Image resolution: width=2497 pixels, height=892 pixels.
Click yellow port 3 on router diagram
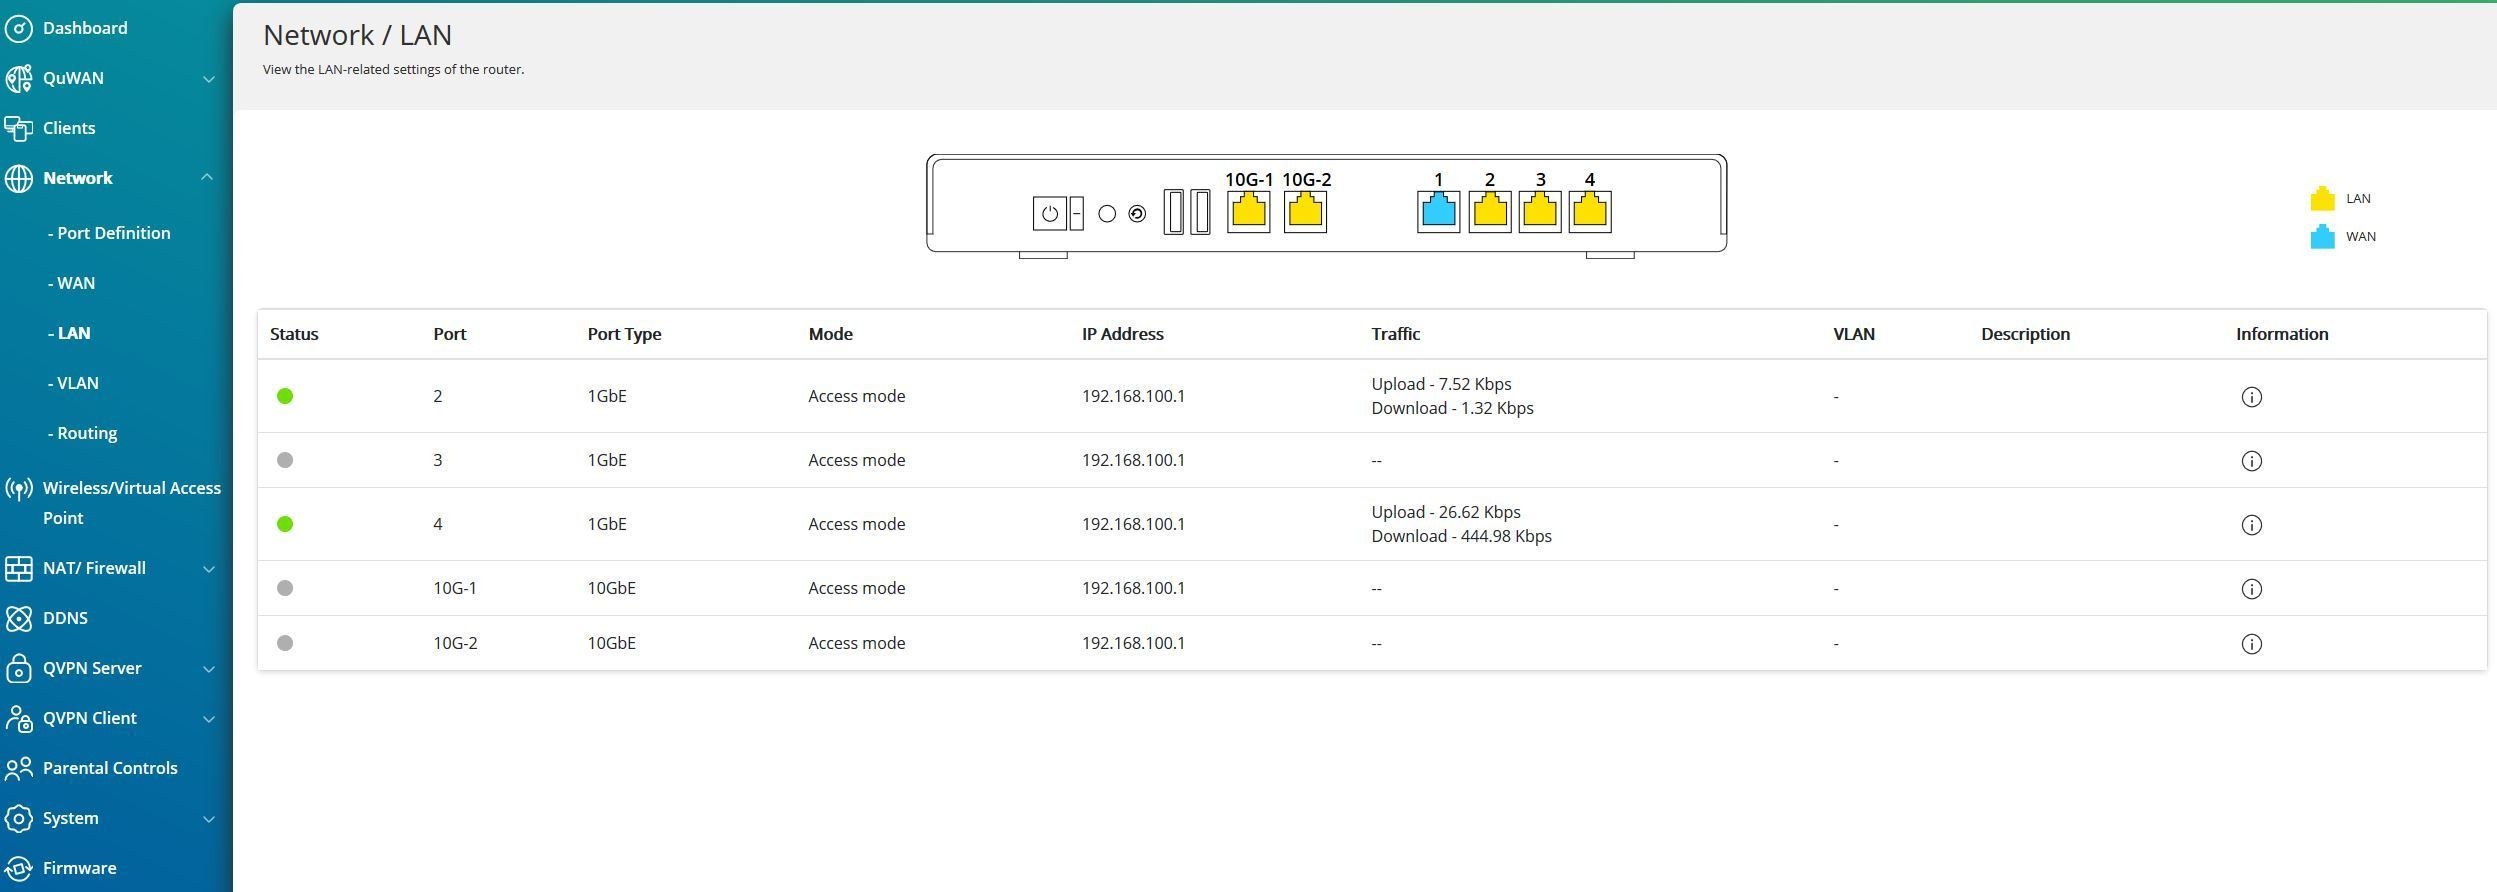(1540, 211)
